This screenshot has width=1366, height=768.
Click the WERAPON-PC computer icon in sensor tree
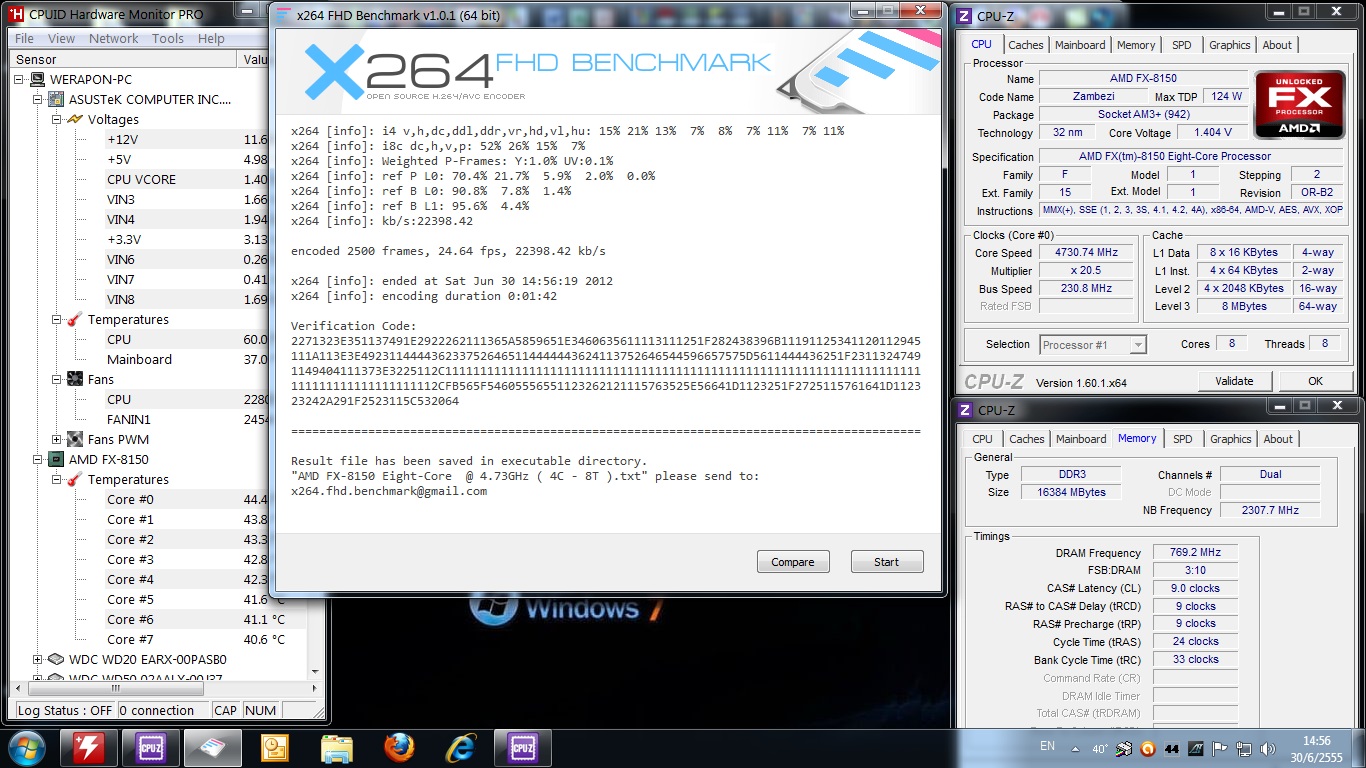37,80
